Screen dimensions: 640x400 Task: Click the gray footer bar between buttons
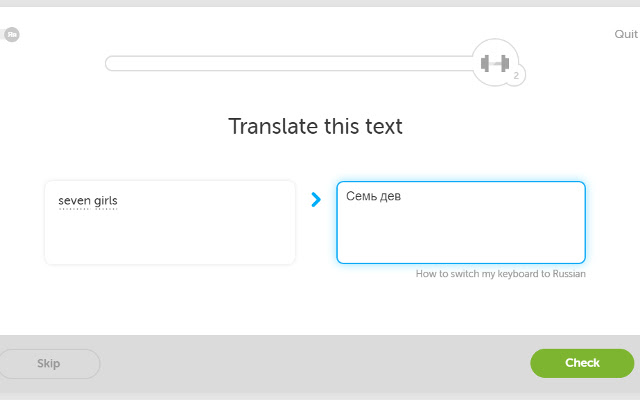click(314, 363)
